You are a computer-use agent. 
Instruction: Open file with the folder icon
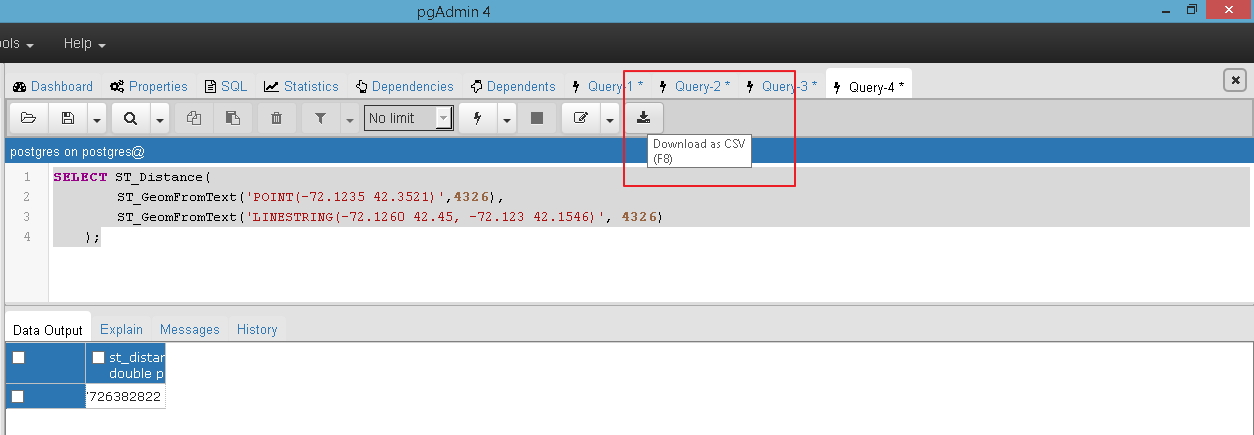click(29, 118)
